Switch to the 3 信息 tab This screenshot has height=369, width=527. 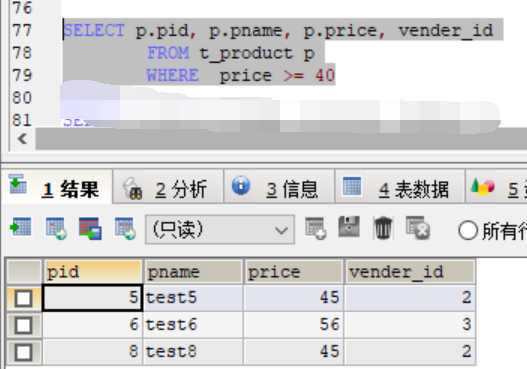[279, 188]
